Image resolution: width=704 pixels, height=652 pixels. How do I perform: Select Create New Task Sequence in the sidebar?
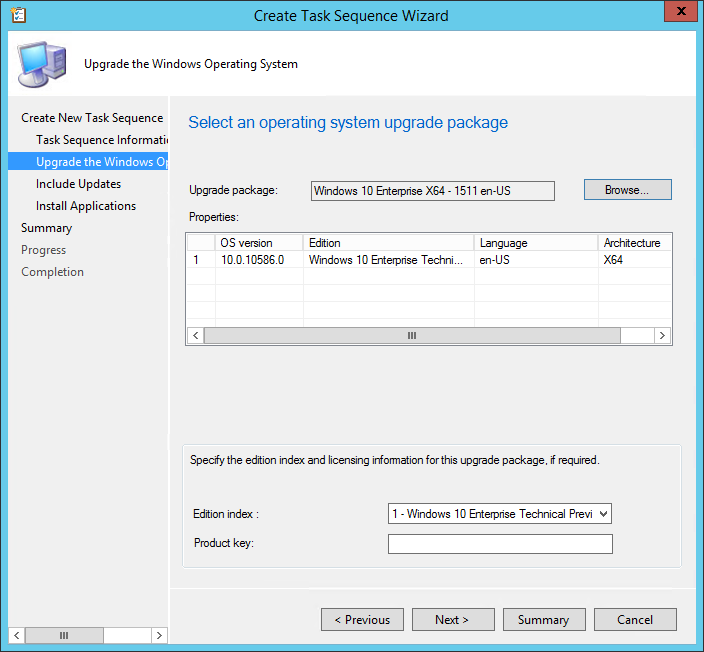point(92,118)
